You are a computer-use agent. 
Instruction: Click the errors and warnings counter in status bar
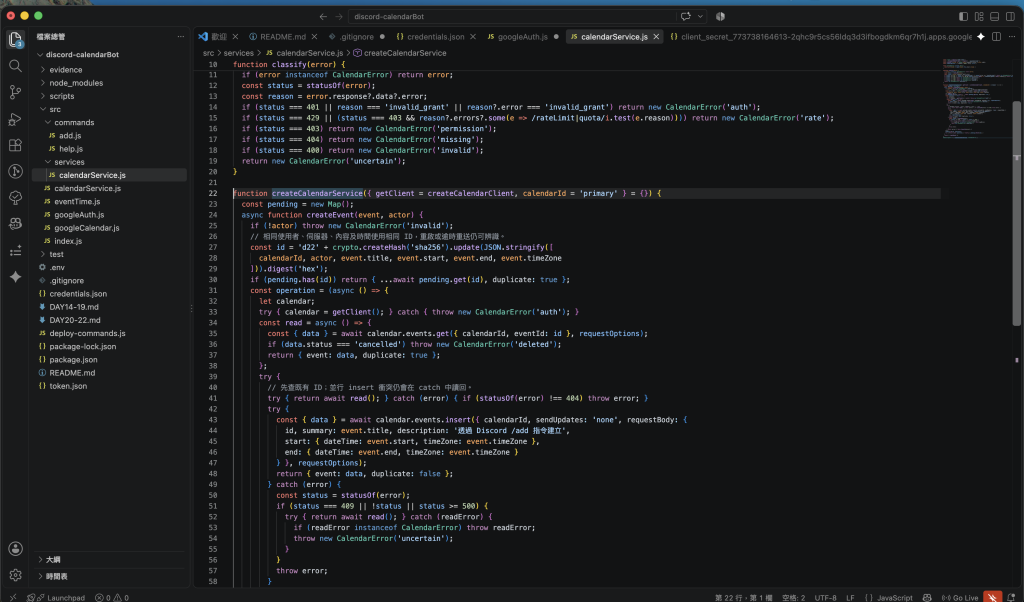click(112, 597)
